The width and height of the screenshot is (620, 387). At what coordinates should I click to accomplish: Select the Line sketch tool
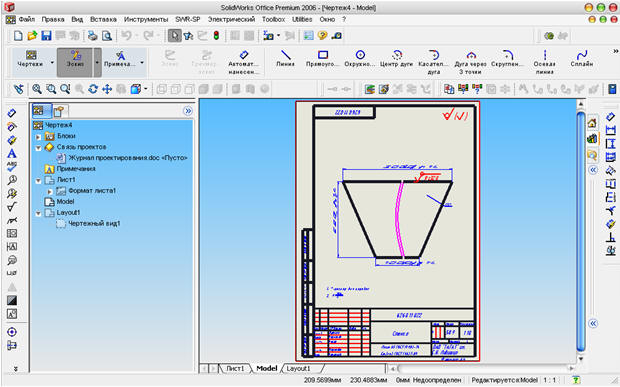[x=285, y=59]
